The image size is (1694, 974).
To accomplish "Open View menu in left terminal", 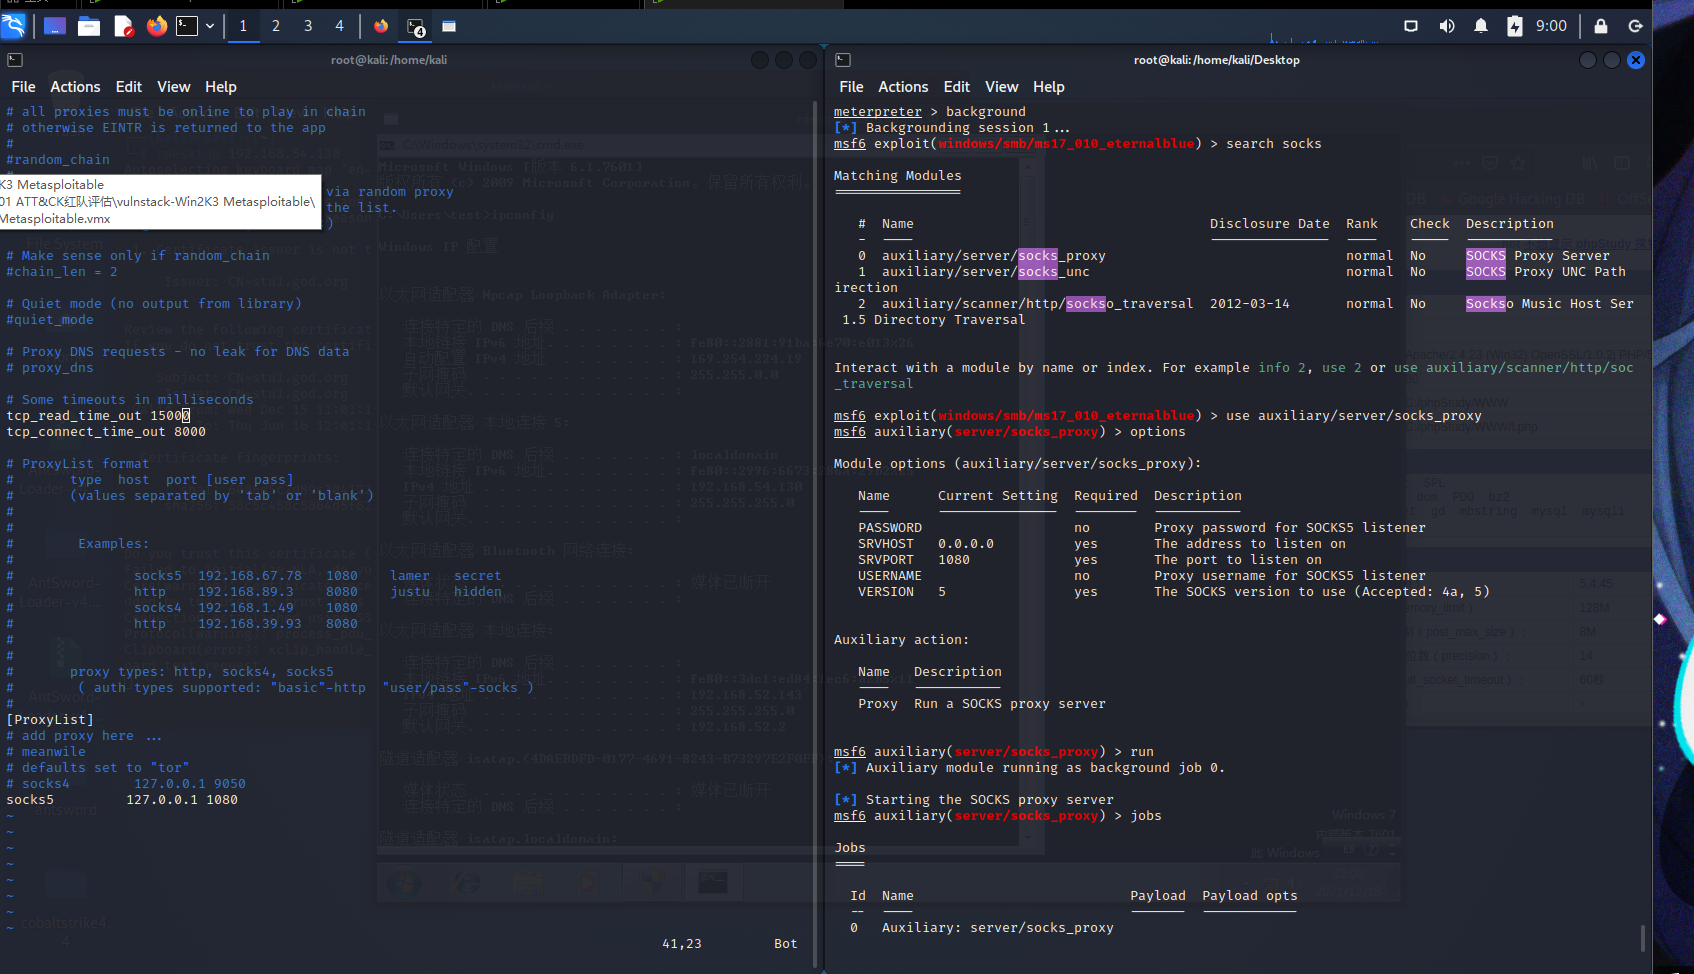I will click(x=173, y=87).
